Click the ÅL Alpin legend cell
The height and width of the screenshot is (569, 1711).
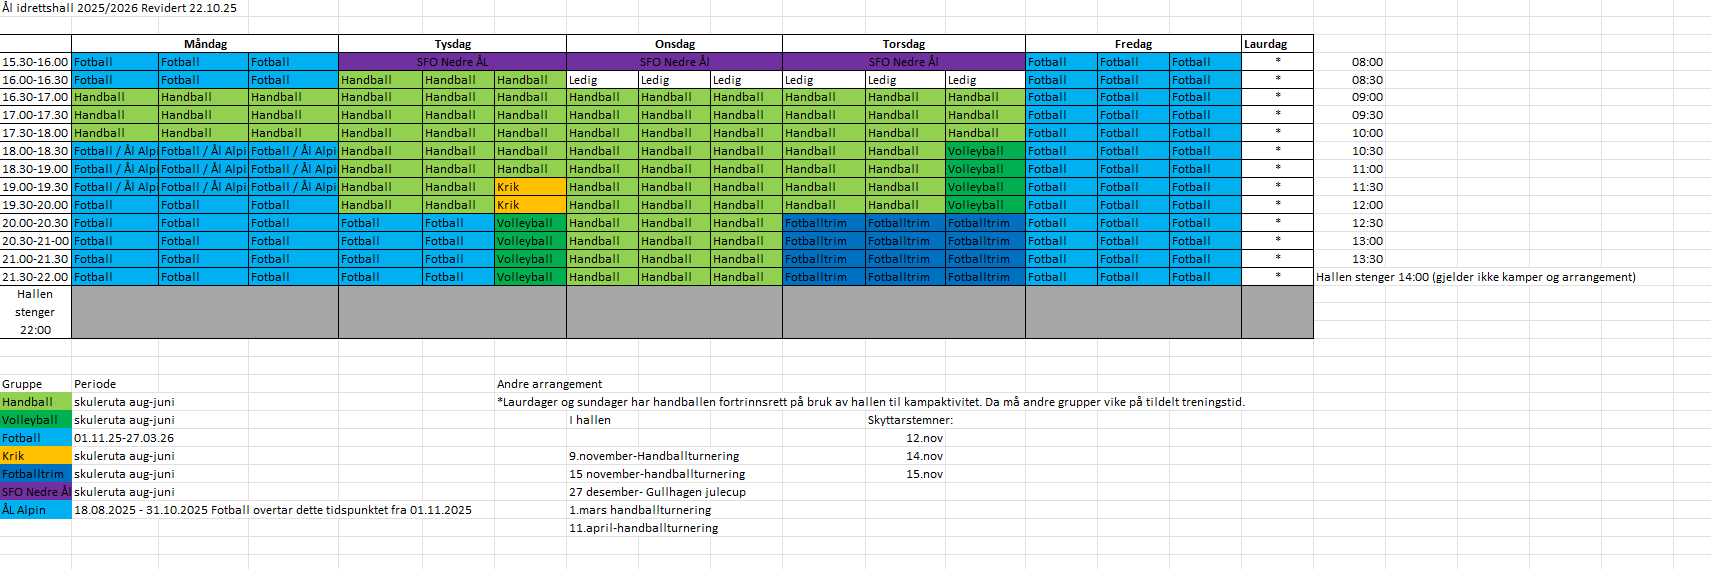pos(35,510)
